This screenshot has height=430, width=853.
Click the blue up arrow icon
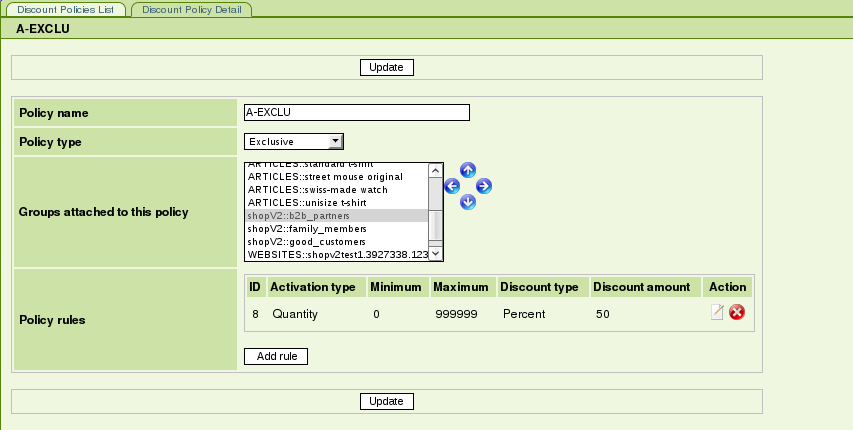tap(468, 170)
